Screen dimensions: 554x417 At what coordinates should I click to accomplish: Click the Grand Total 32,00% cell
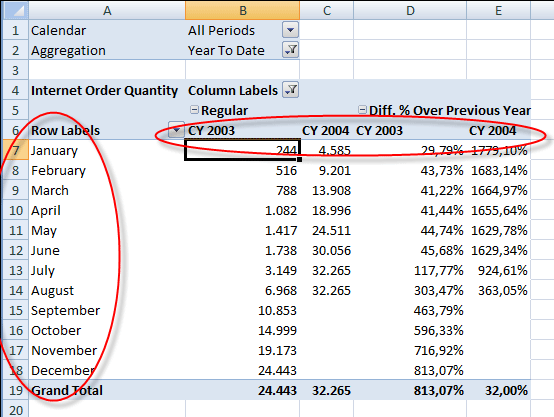(499, 390)
